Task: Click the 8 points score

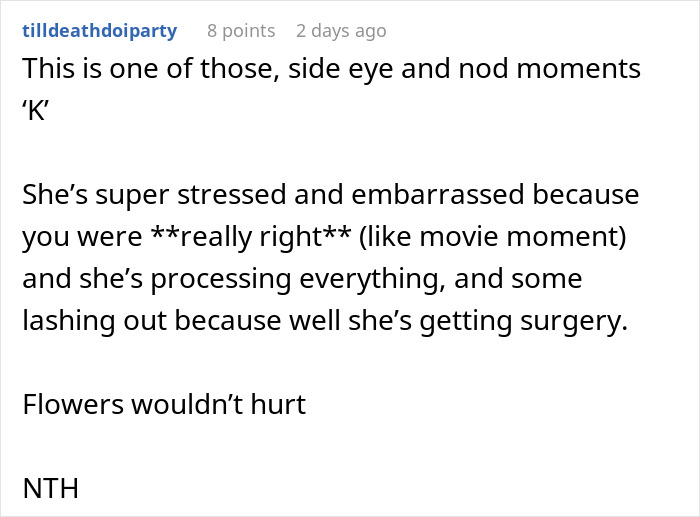Action: click(x=241, y=31)
